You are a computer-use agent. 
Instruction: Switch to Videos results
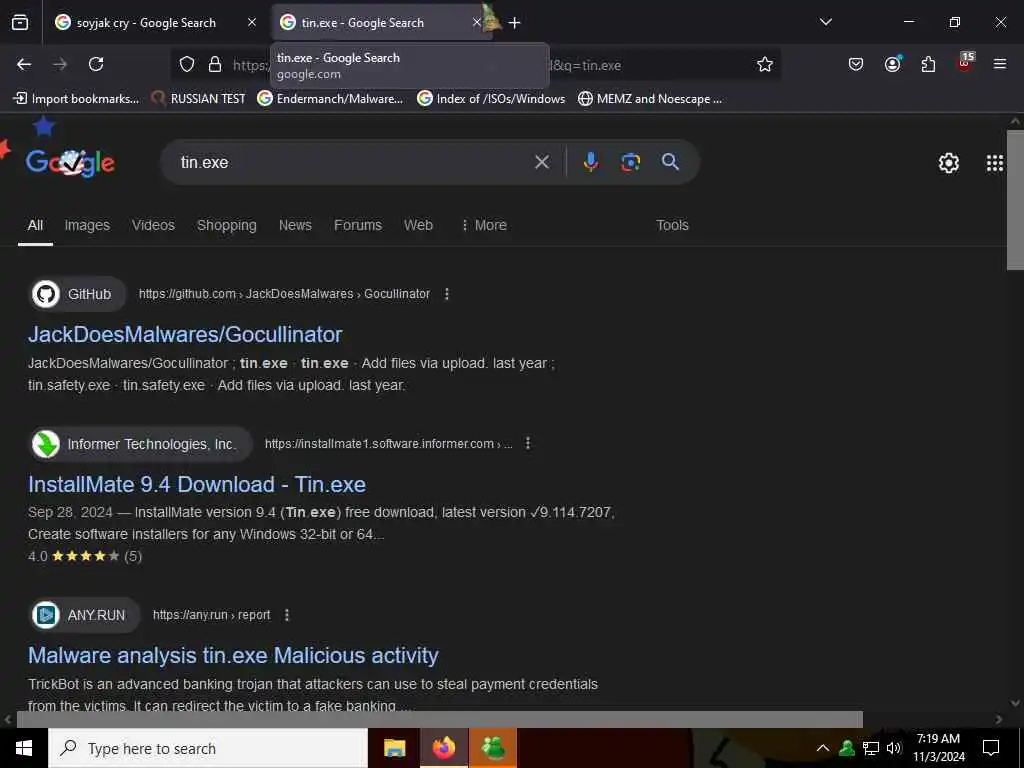pos(153,225)
